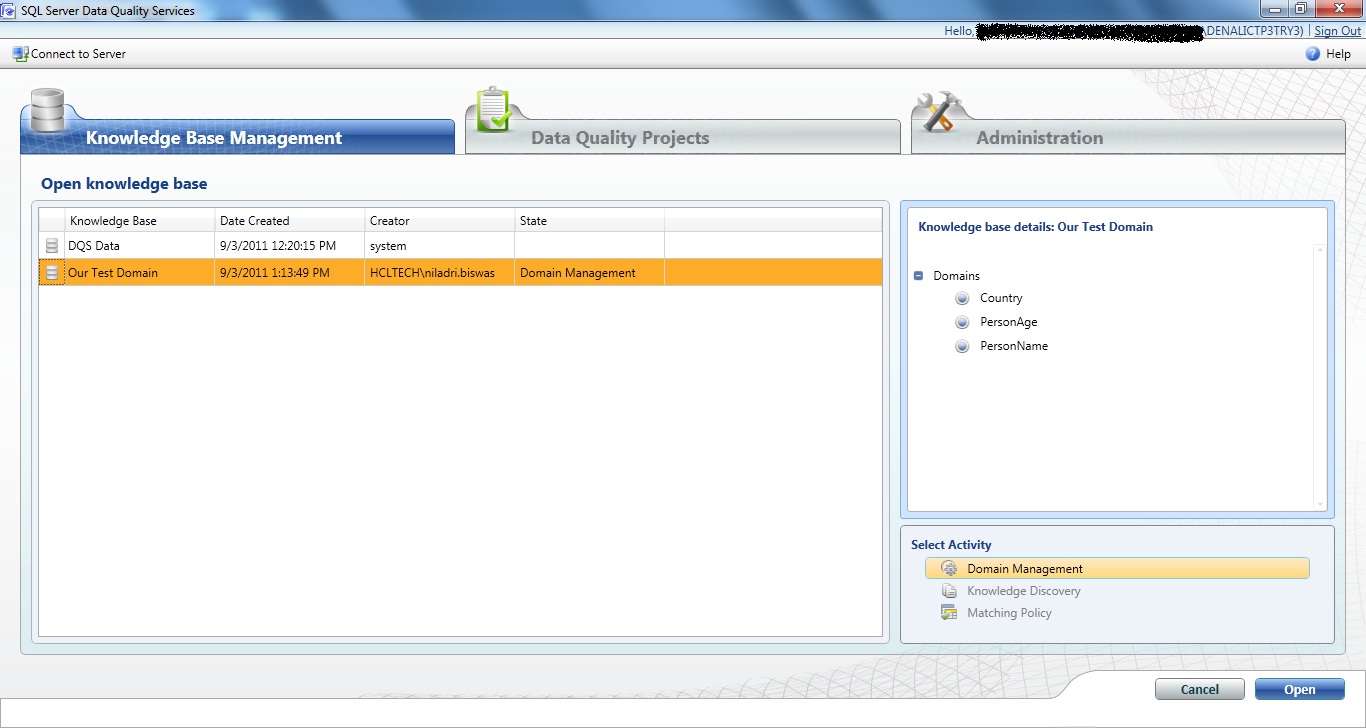Sort by the State column header
The image size is (1366, 728).
[589, 221]
